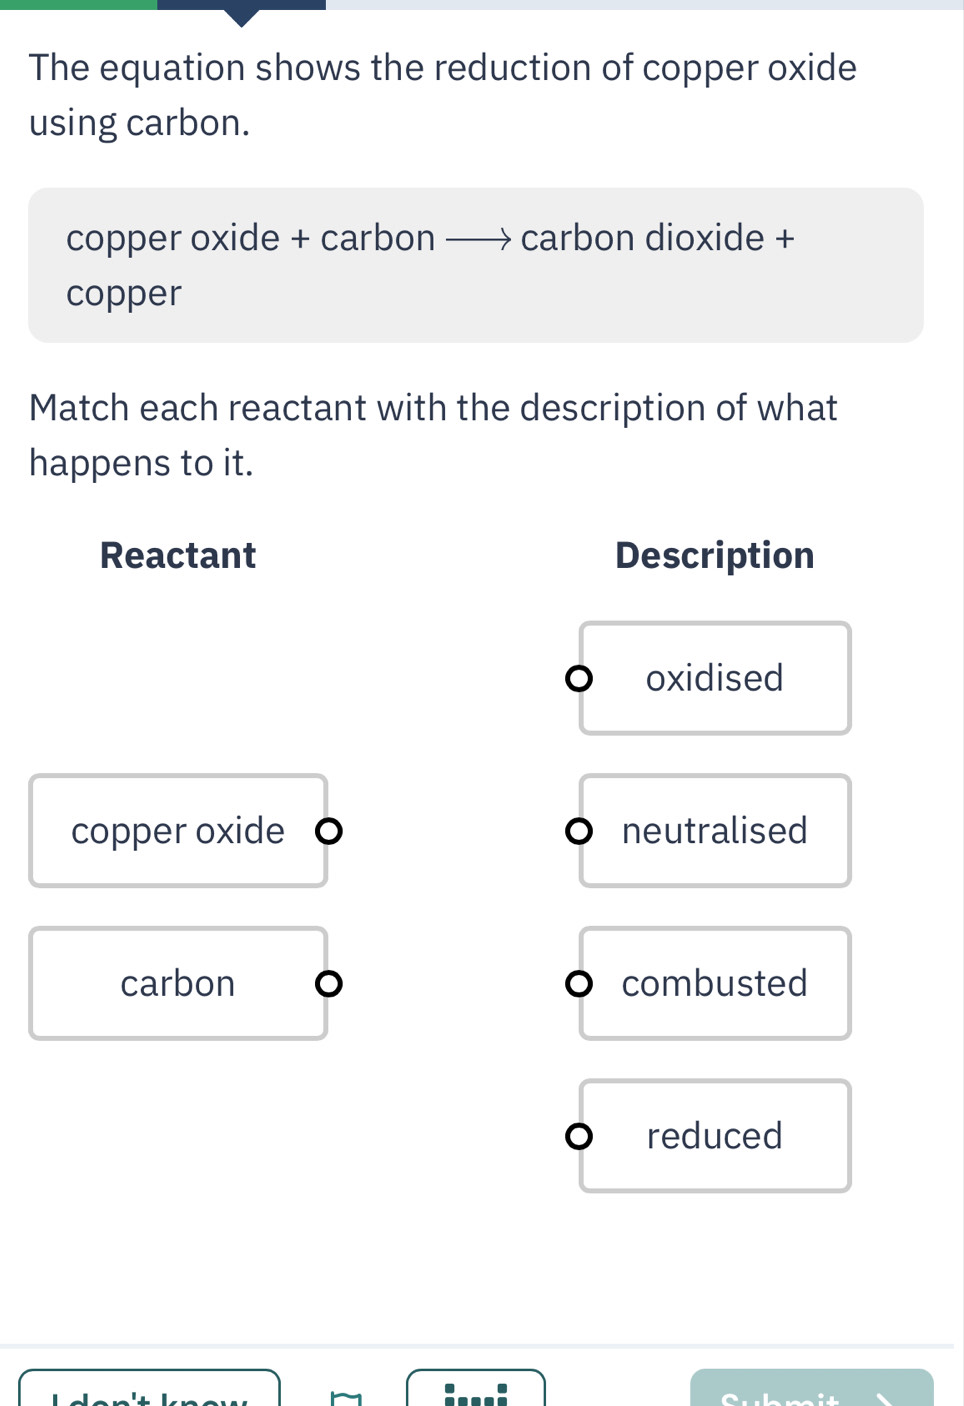Click the word equation panel

pos(476,265)
